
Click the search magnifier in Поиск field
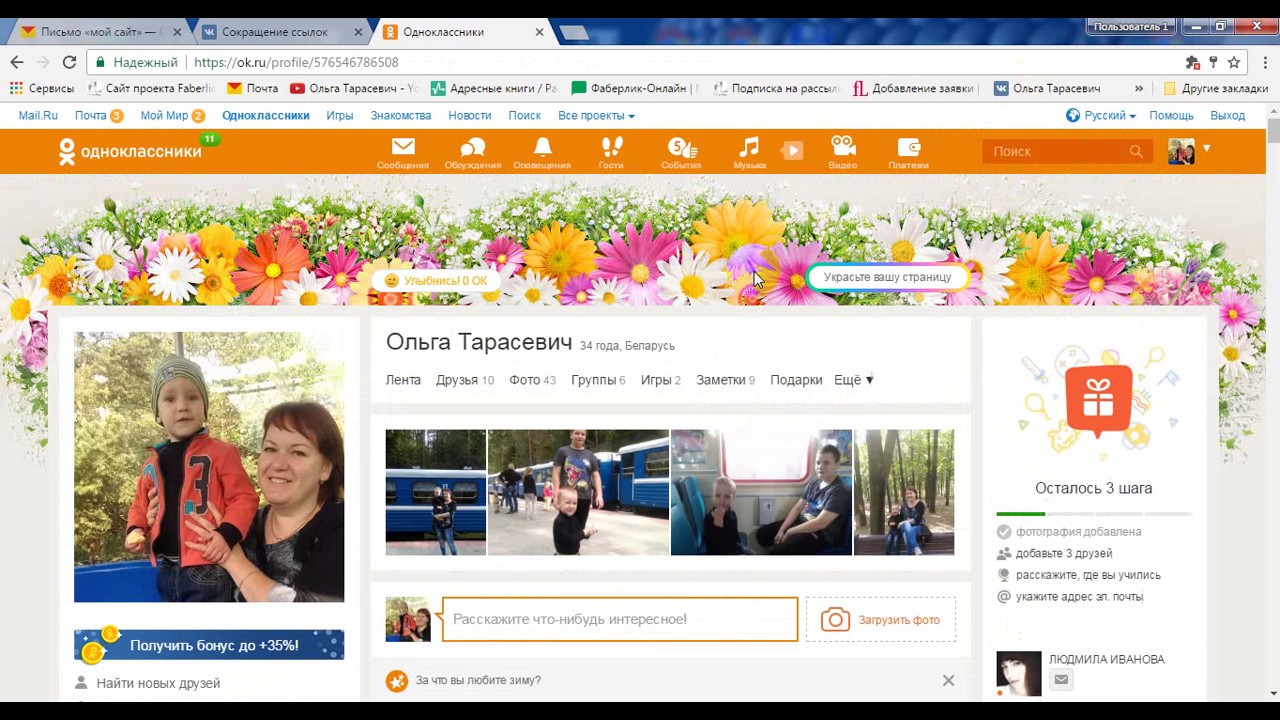click(x=1135, y=151)
